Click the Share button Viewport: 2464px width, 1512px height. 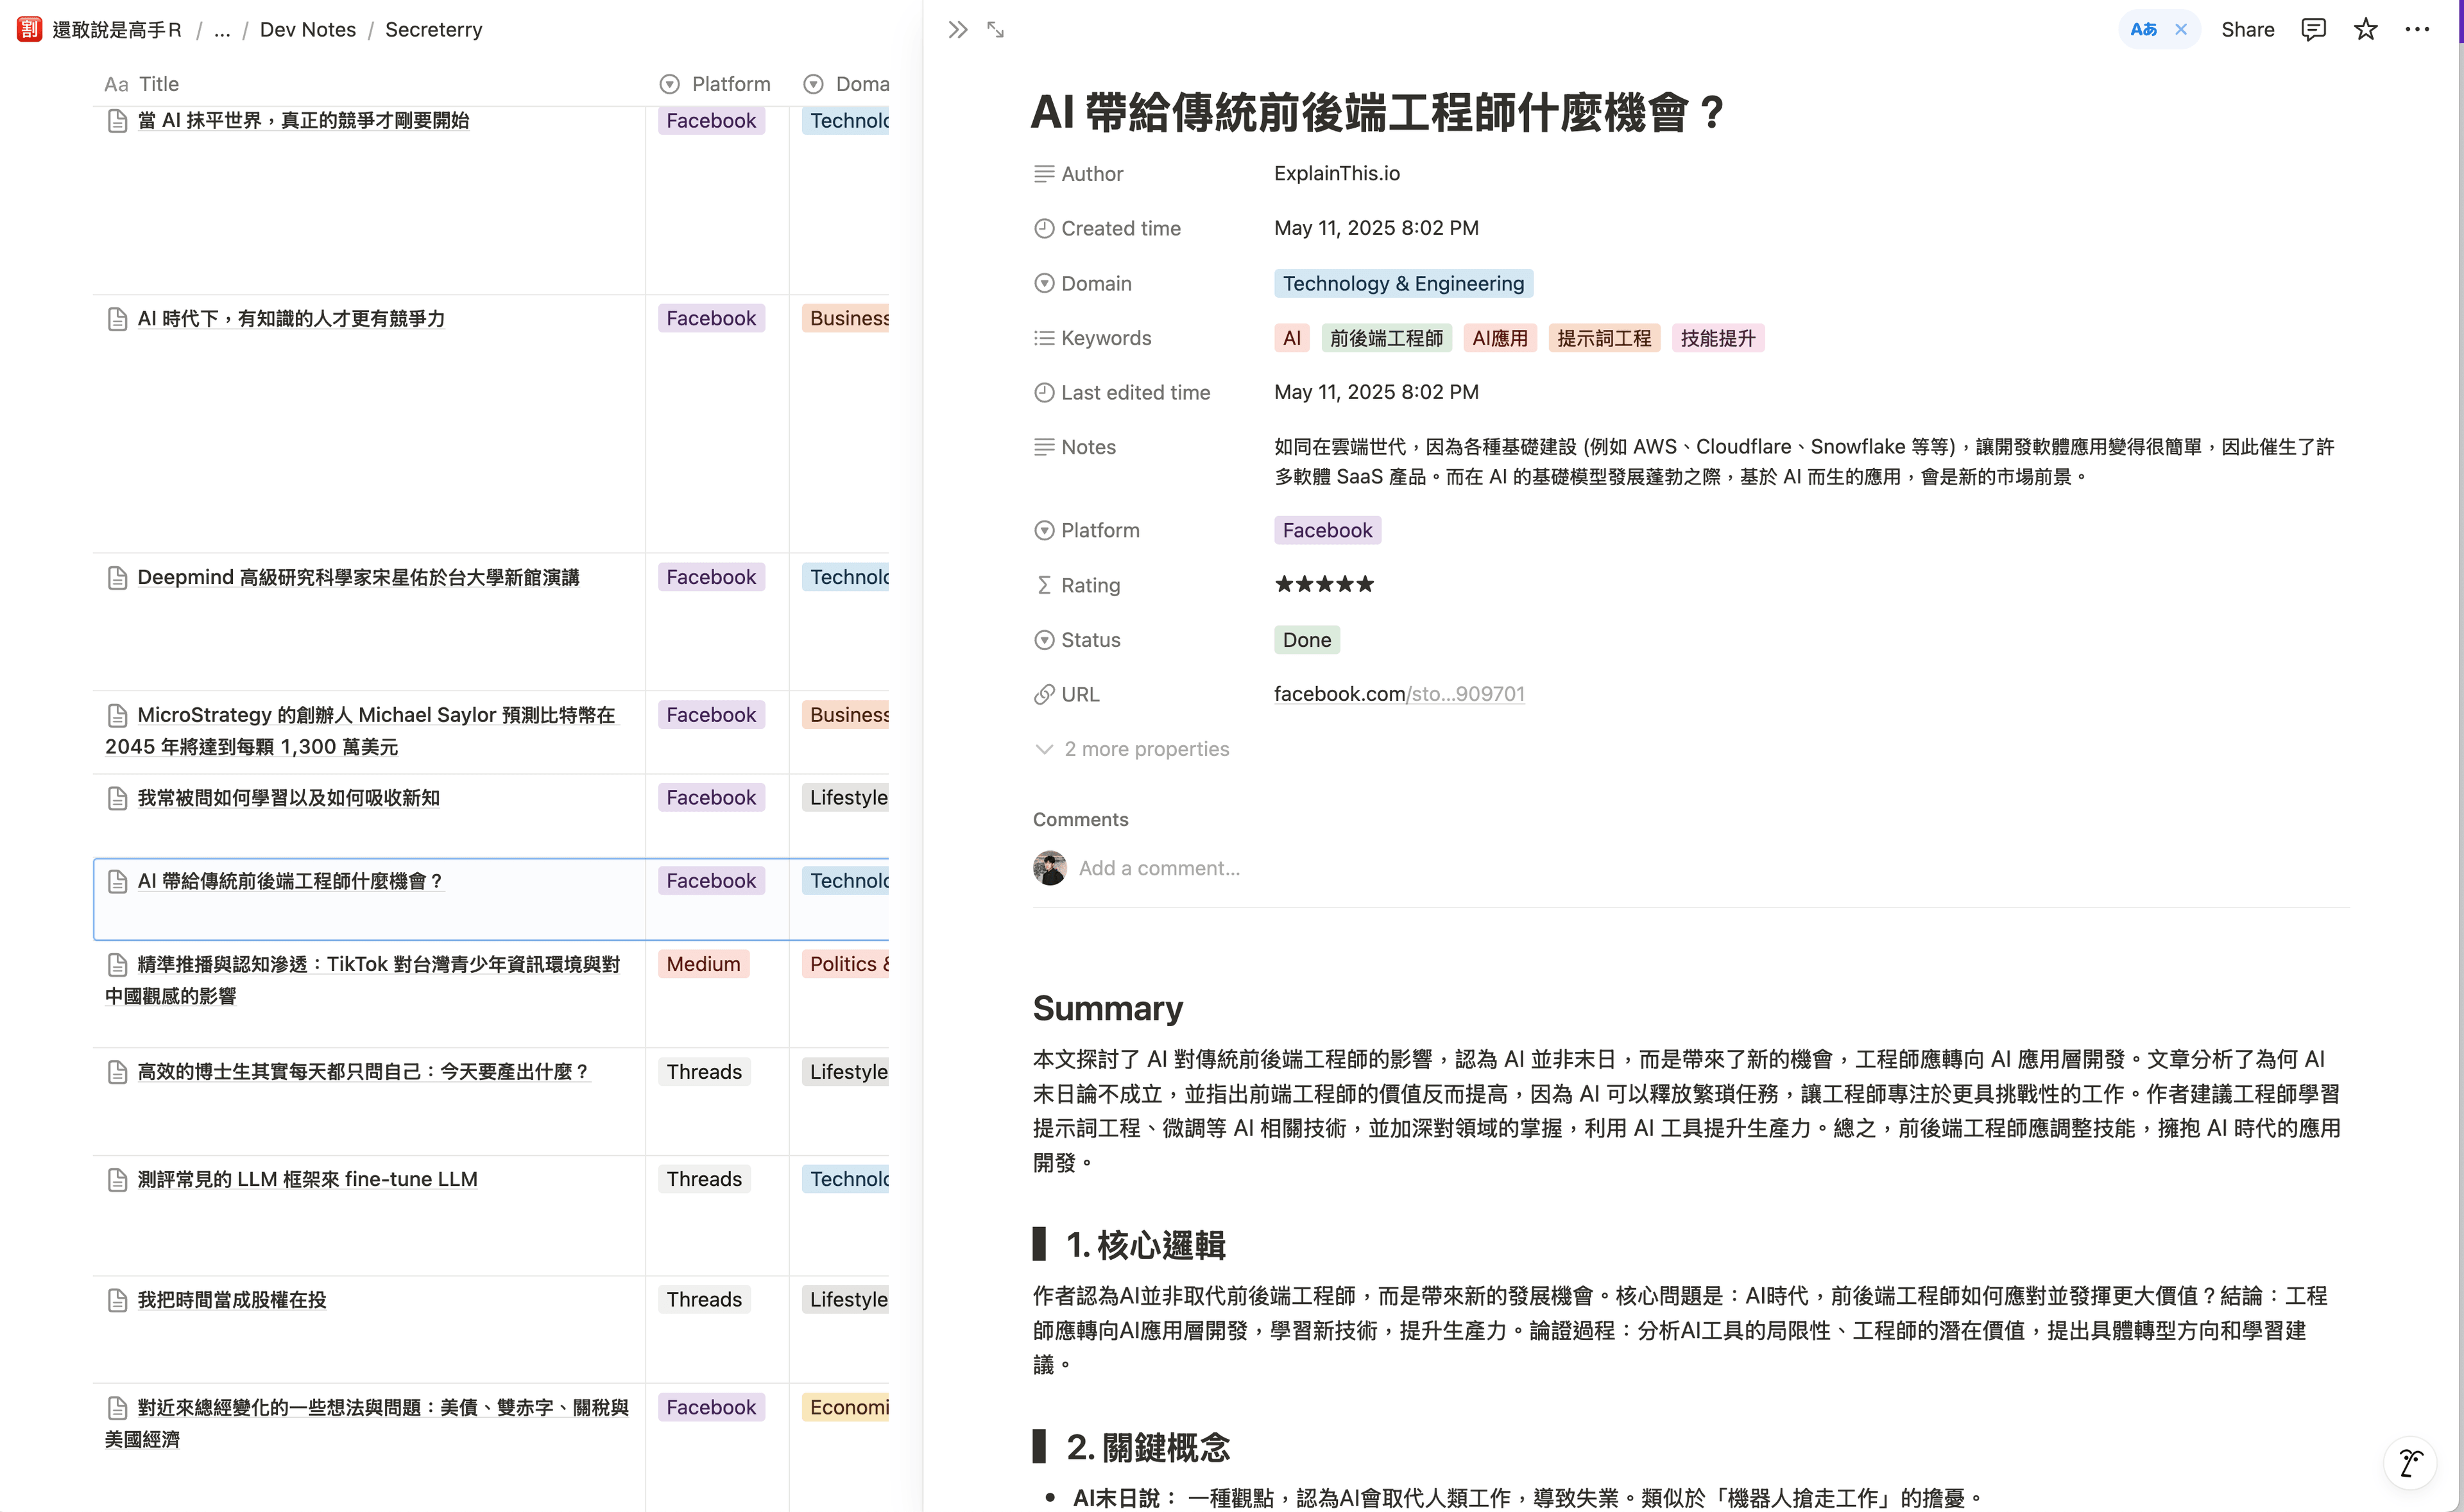pyautogui.click(x=2247, y=29)
